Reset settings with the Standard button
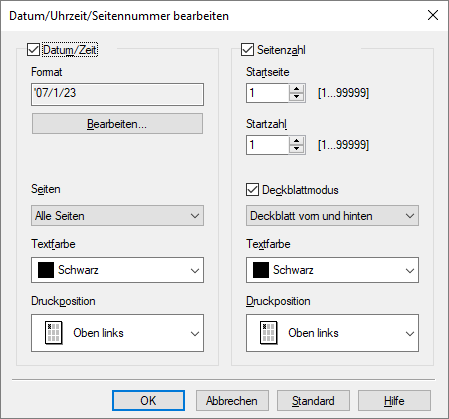Screen dimensions: 449x419 313,401
